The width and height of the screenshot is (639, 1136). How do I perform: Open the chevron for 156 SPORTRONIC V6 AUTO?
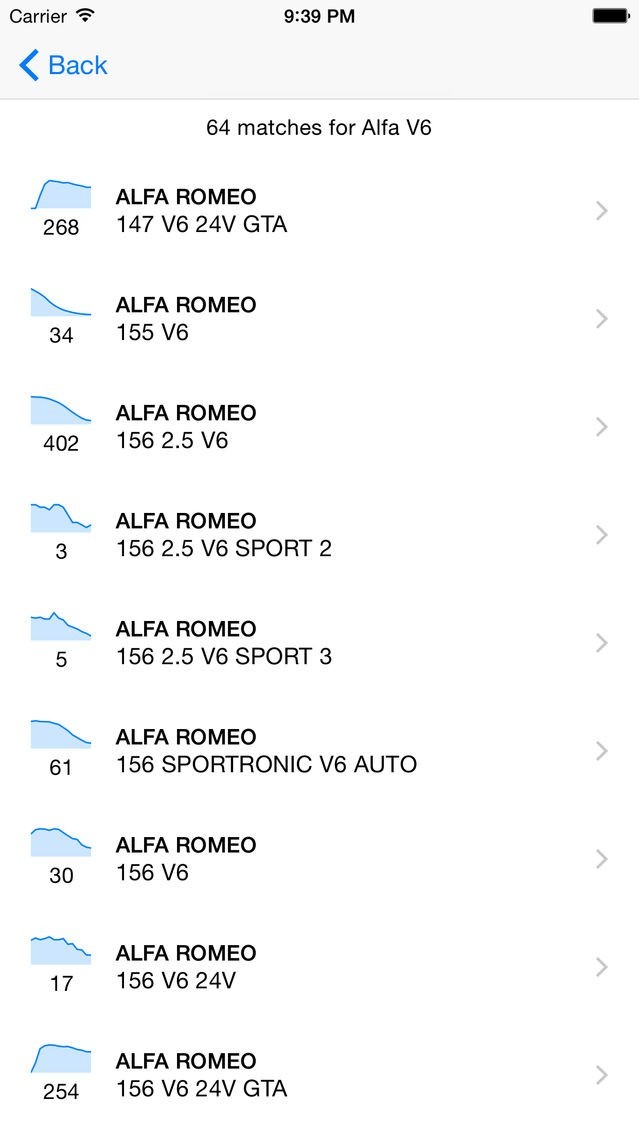point(601,750)
